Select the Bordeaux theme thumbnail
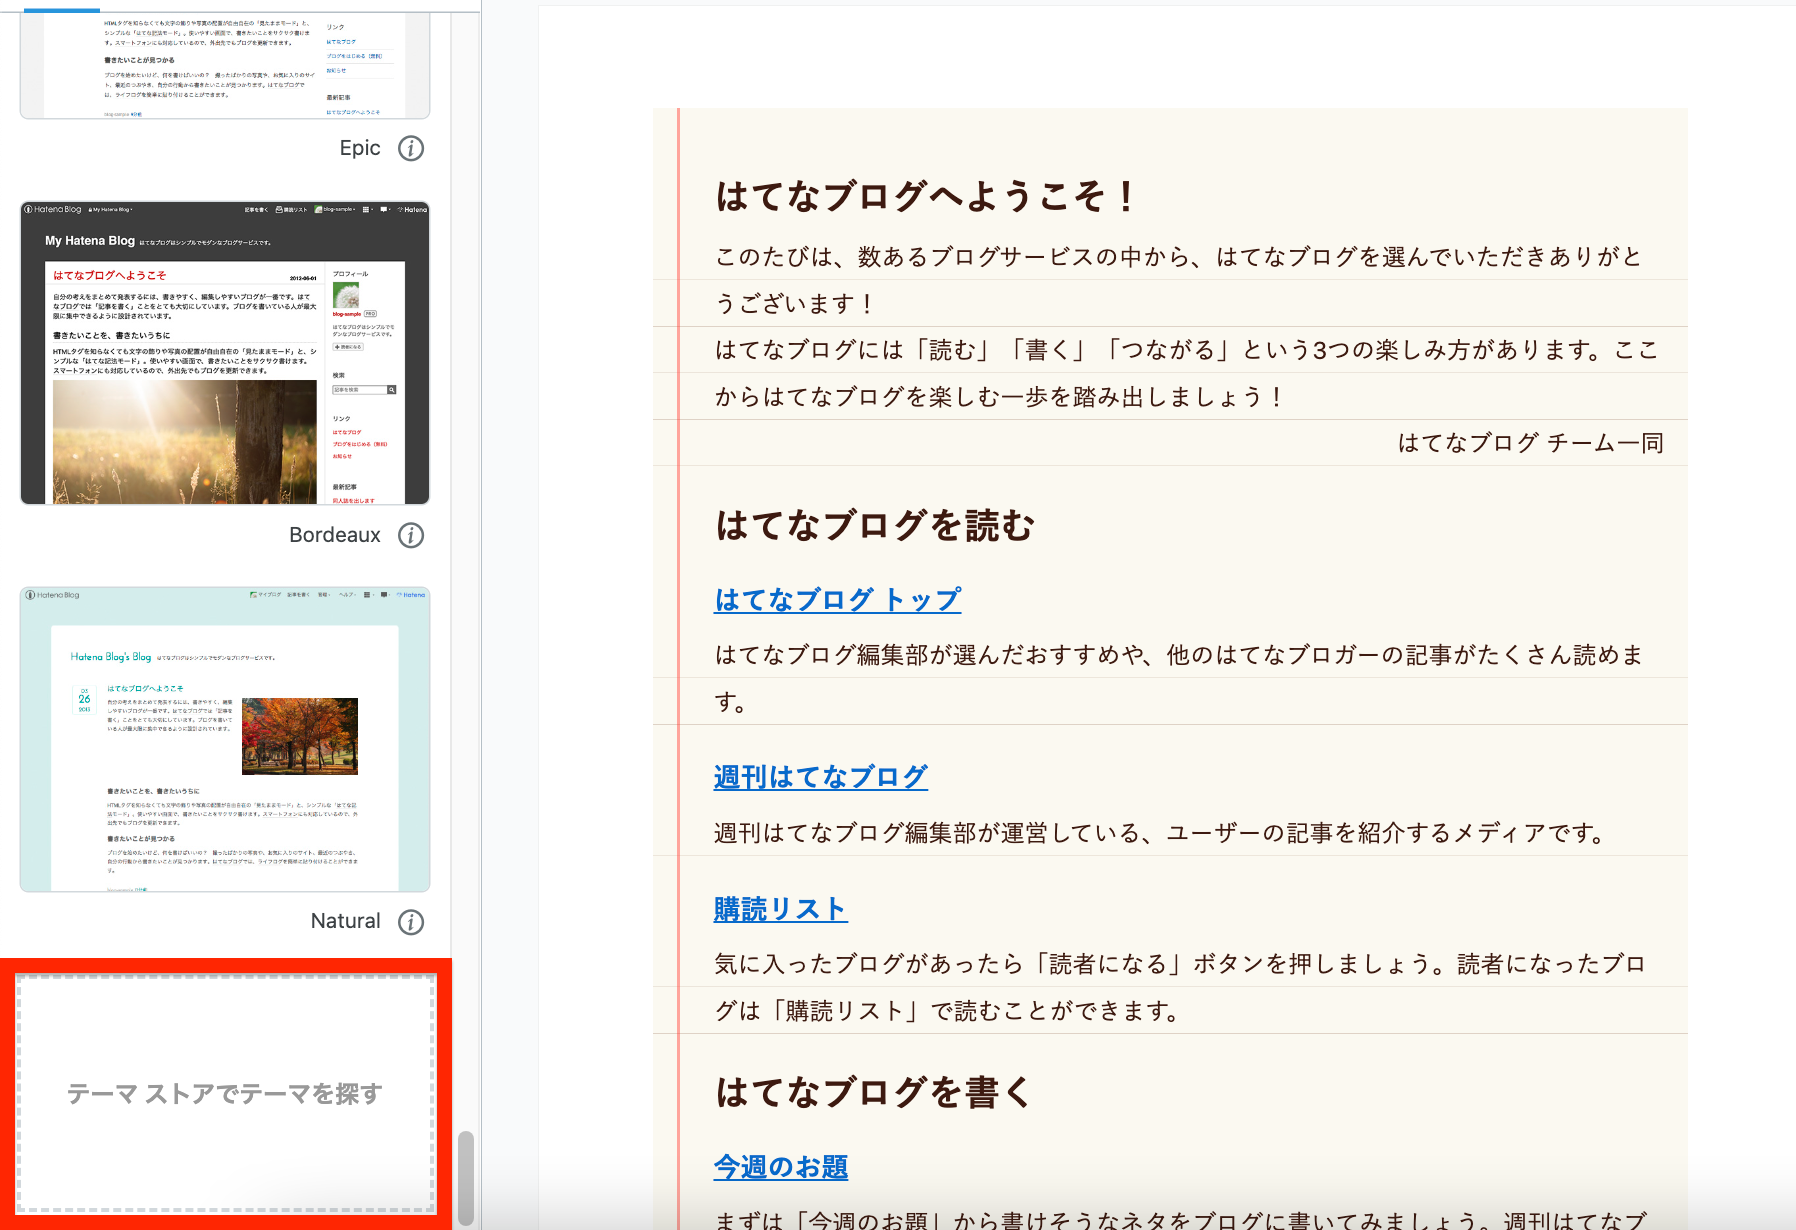 [225, 353]
